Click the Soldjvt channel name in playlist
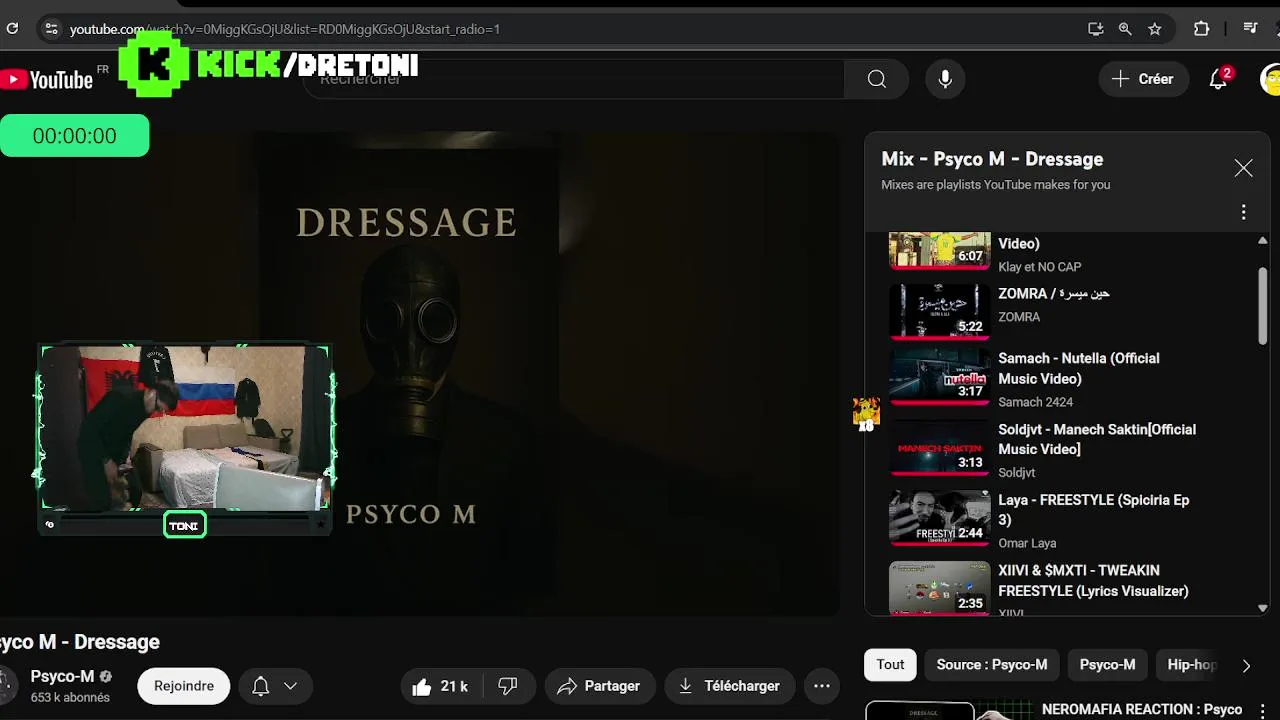 1017,473
